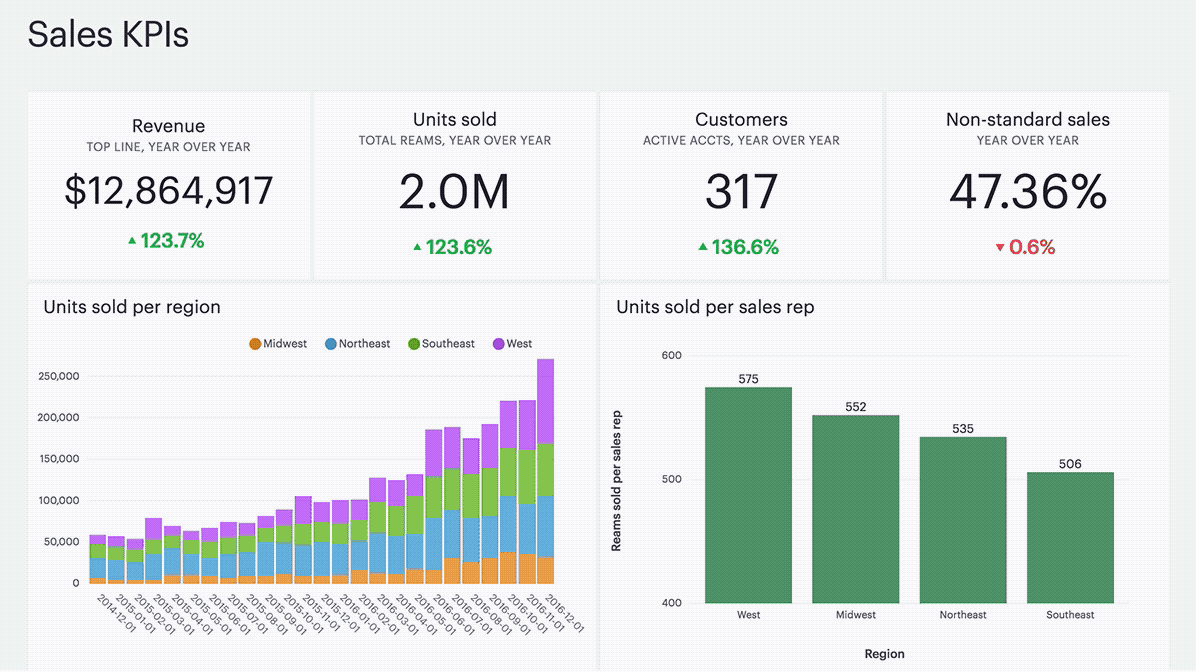Select the Northeast legend label in region chart
The width and height of the screenshot is (1196, 672).
(x=365, y=344)
